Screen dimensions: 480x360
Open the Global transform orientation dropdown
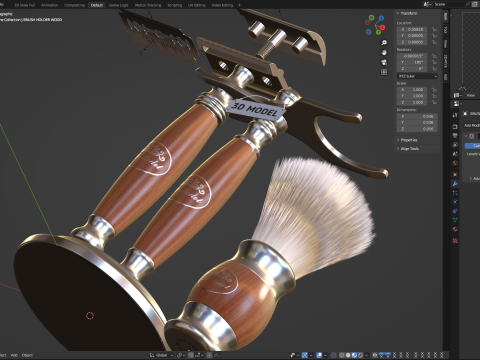point(161,355)
